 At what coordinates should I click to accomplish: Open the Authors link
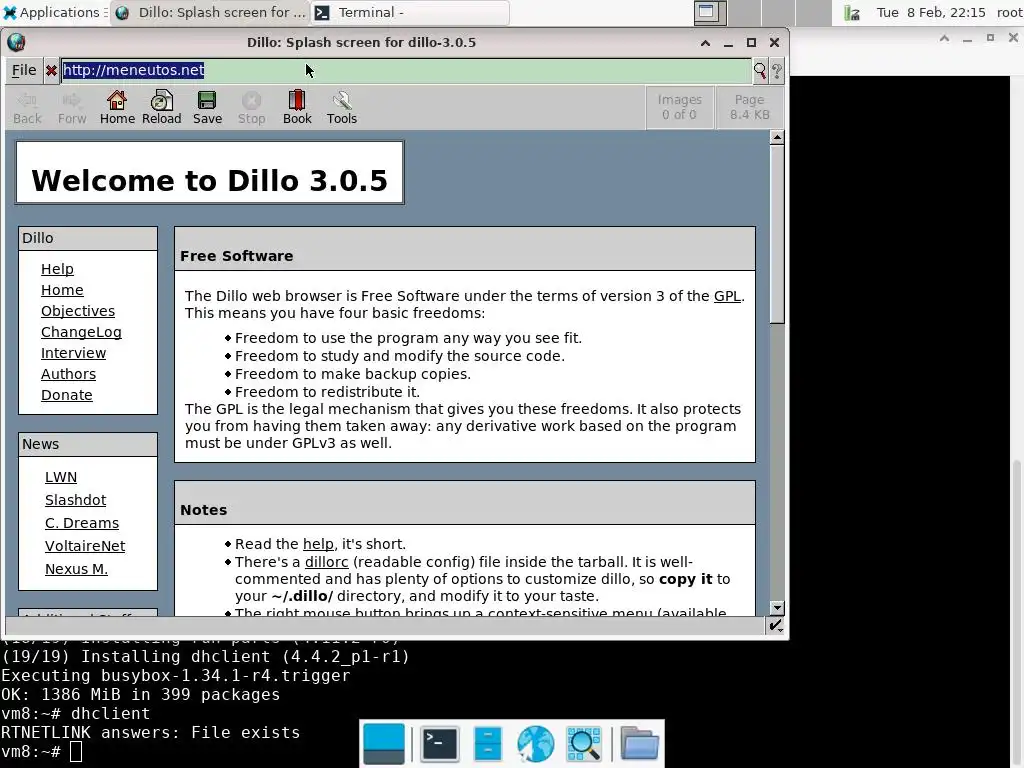[69, 374]
